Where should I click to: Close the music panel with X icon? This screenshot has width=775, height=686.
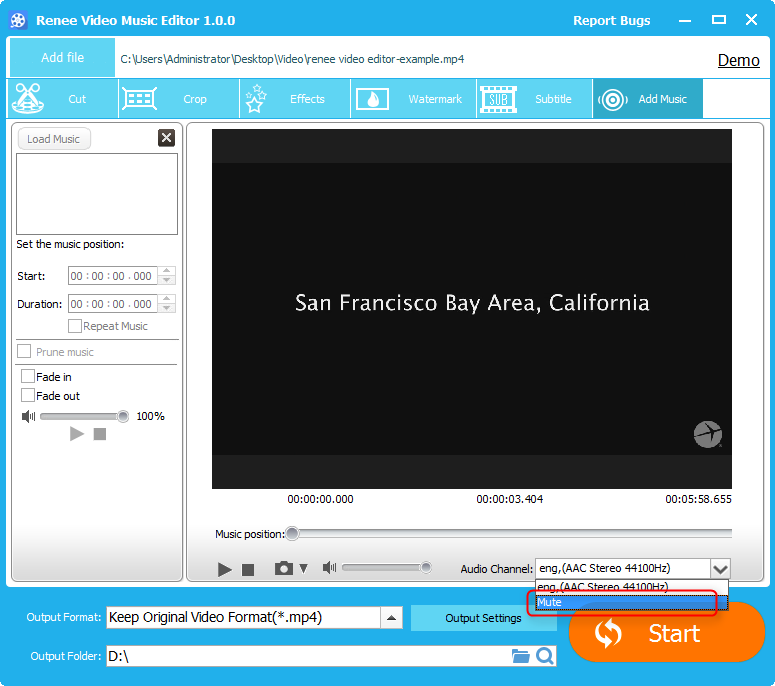(x=166, y=138)
